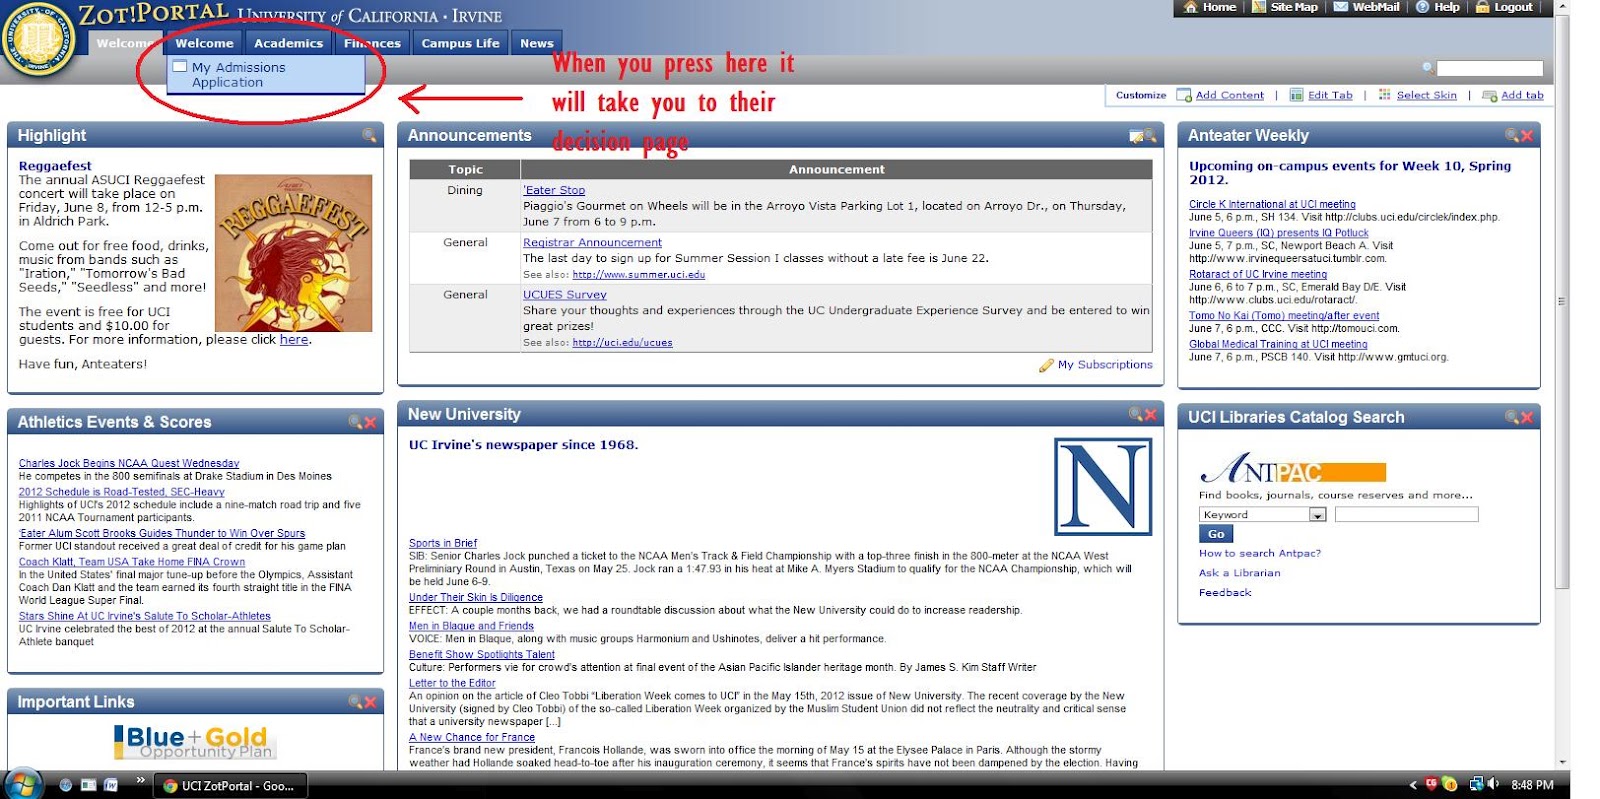Click the Highlight panel magnifier icon
1600x799 pixels.
click(369, 135)
